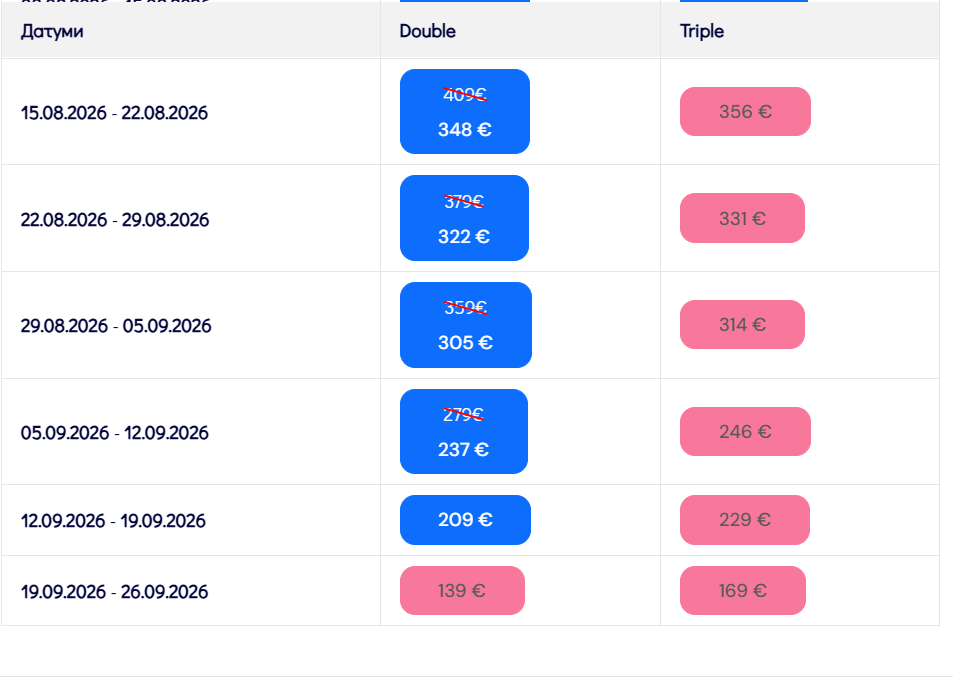Select the 229 € Triple price button
Image resolution: width=953 pixels, height=684 pixels.
point(744,520)
